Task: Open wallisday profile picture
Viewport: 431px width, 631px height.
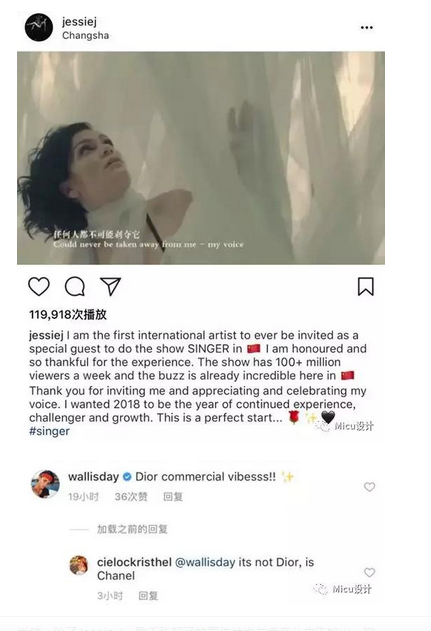Action: tap(45, 484)
